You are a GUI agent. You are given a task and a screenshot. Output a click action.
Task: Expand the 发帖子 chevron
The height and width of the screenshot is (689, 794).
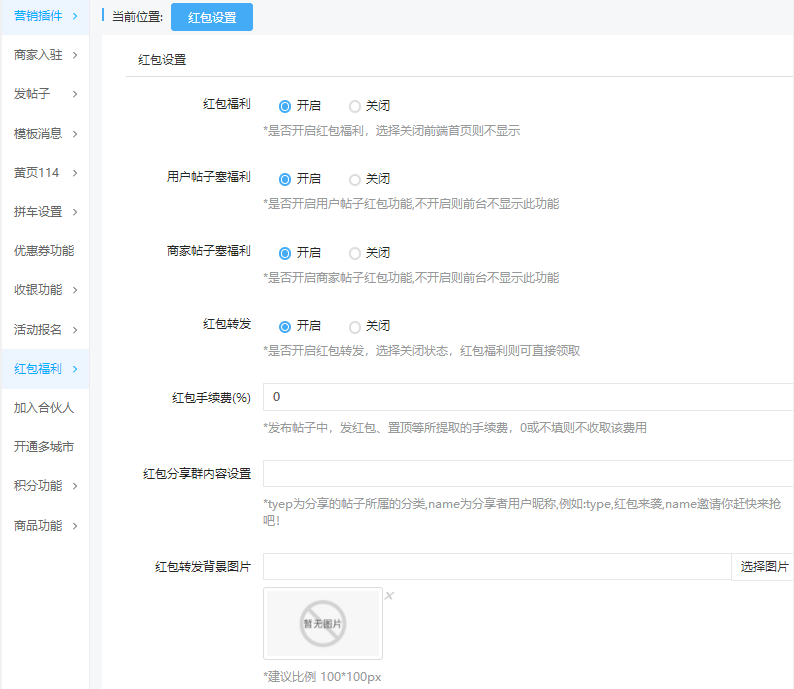pyautogui.click(x=75, y=94)
